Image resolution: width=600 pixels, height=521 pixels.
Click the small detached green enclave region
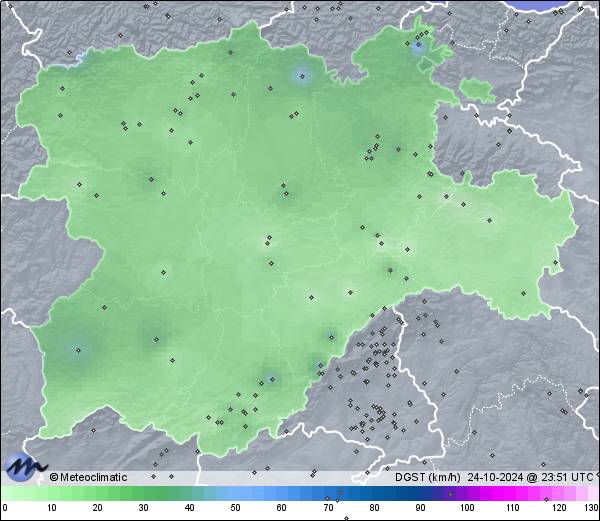click(x=478, y=90)
